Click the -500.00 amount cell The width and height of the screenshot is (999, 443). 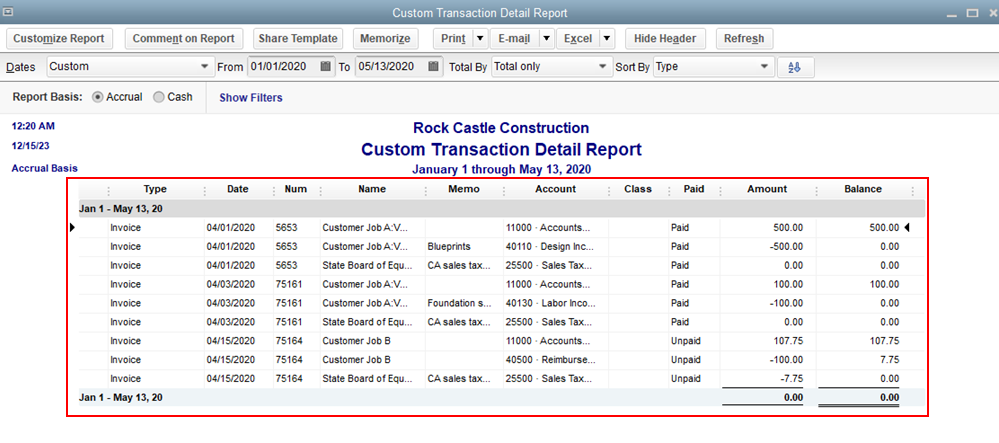[x=785, y=247]
